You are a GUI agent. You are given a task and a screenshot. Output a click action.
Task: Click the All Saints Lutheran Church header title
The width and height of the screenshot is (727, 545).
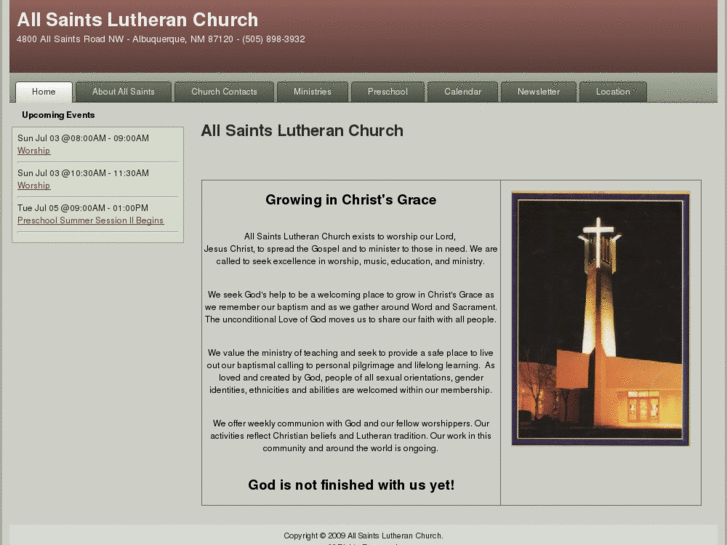(x=137, y=20)
